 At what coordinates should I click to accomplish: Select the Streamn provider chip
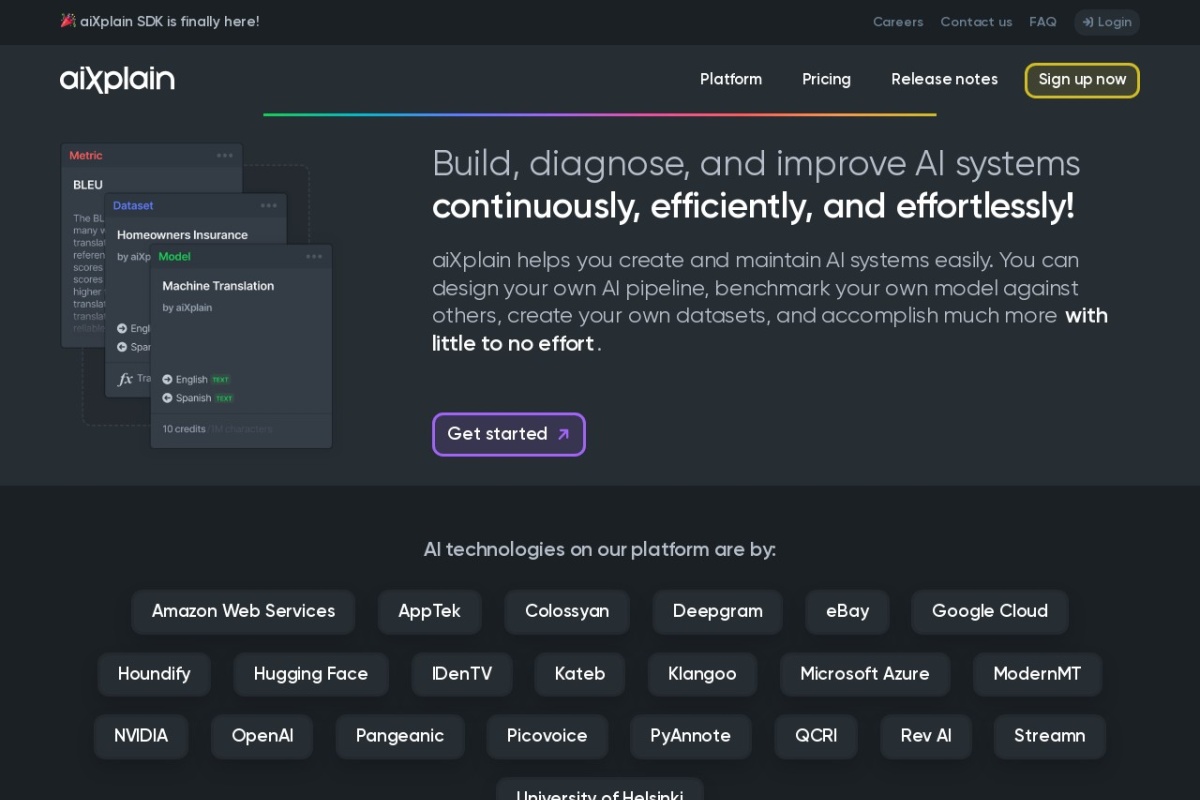pos(1049,736)
